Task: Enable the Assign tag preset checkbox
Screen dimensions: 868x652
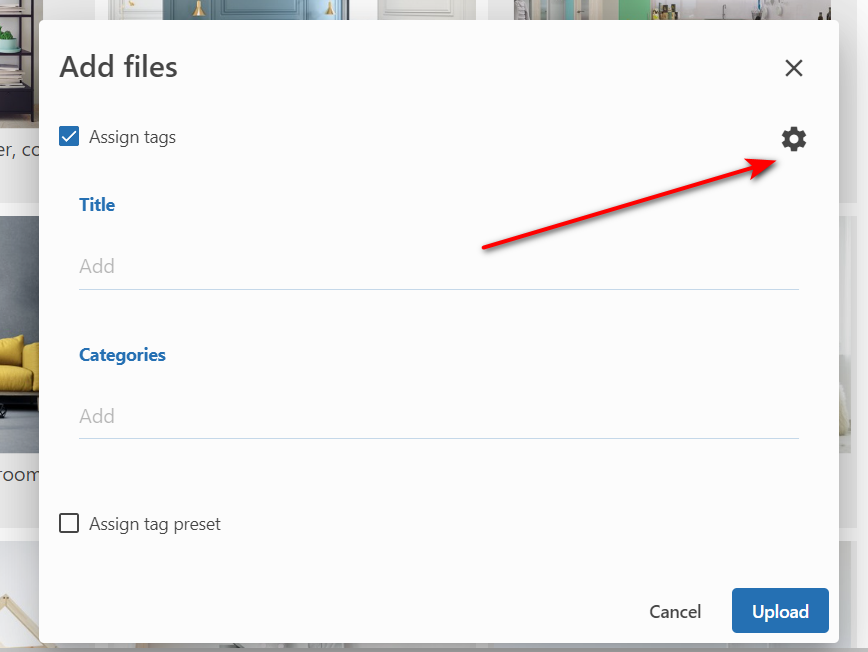Action: coord(69,524)
